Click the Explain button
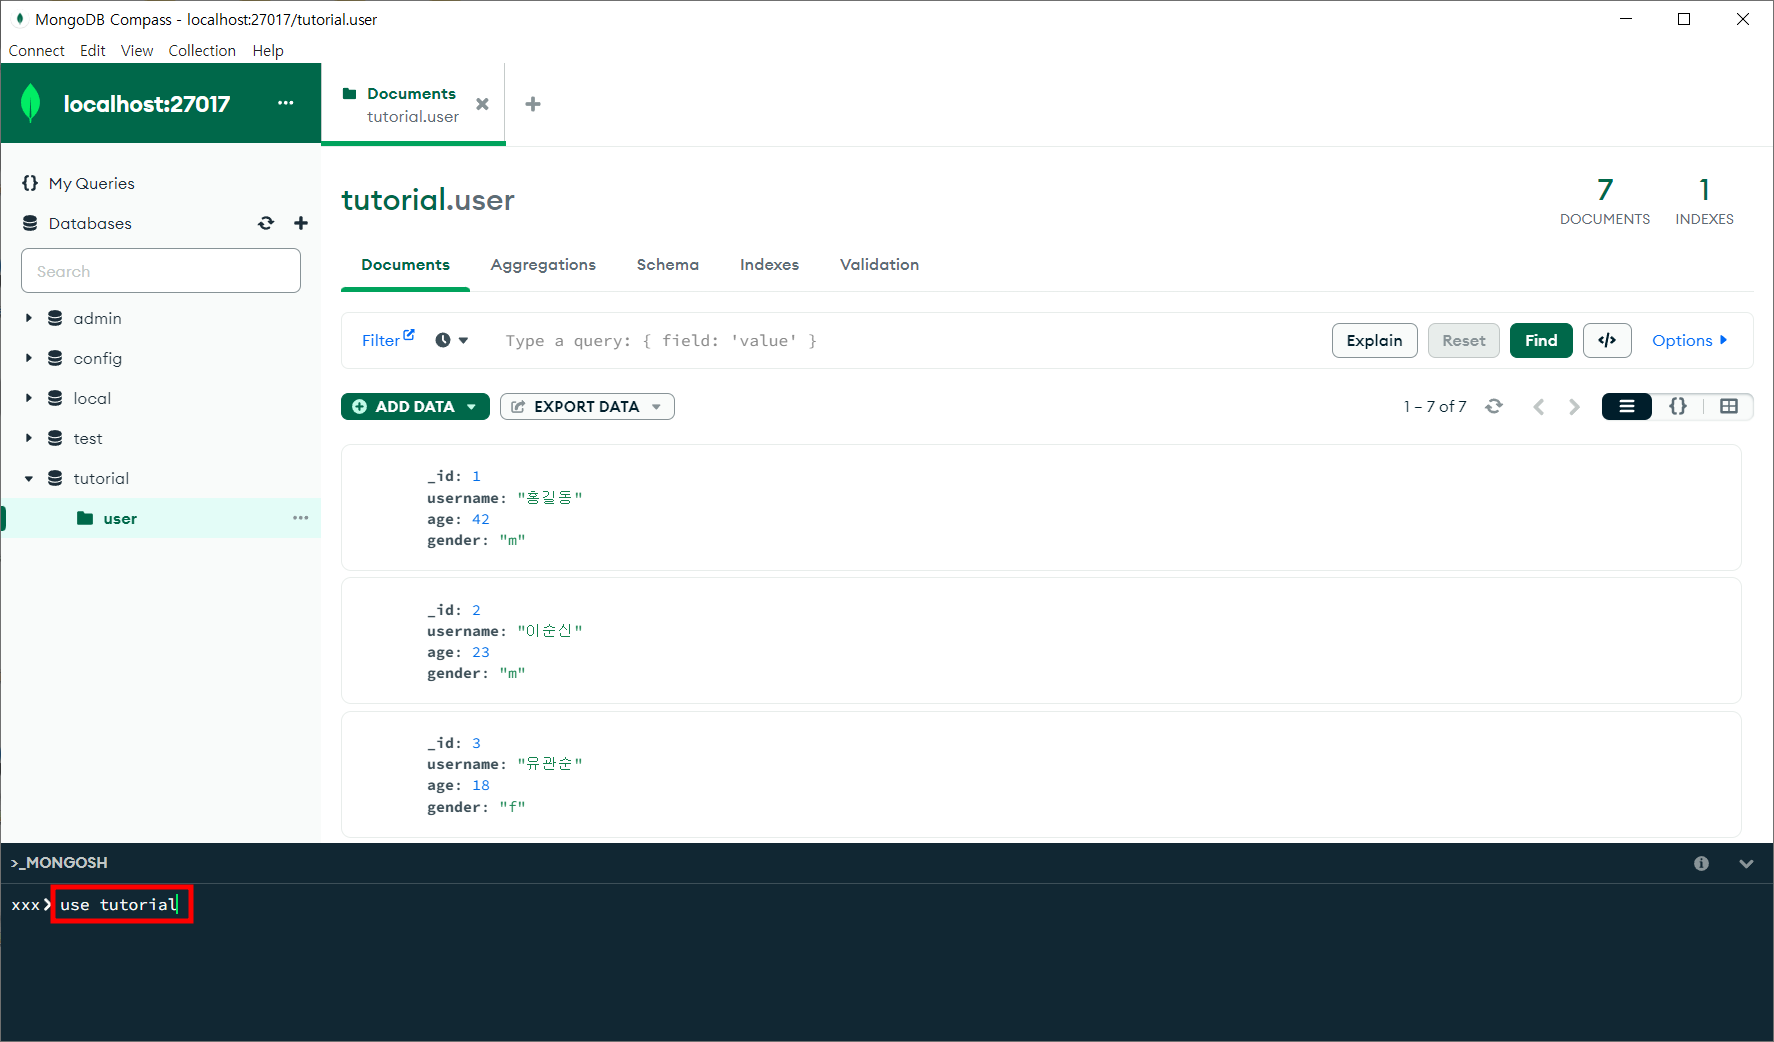The width and height of the screenshot is (1774, 1042). (x=1374, y=340)
